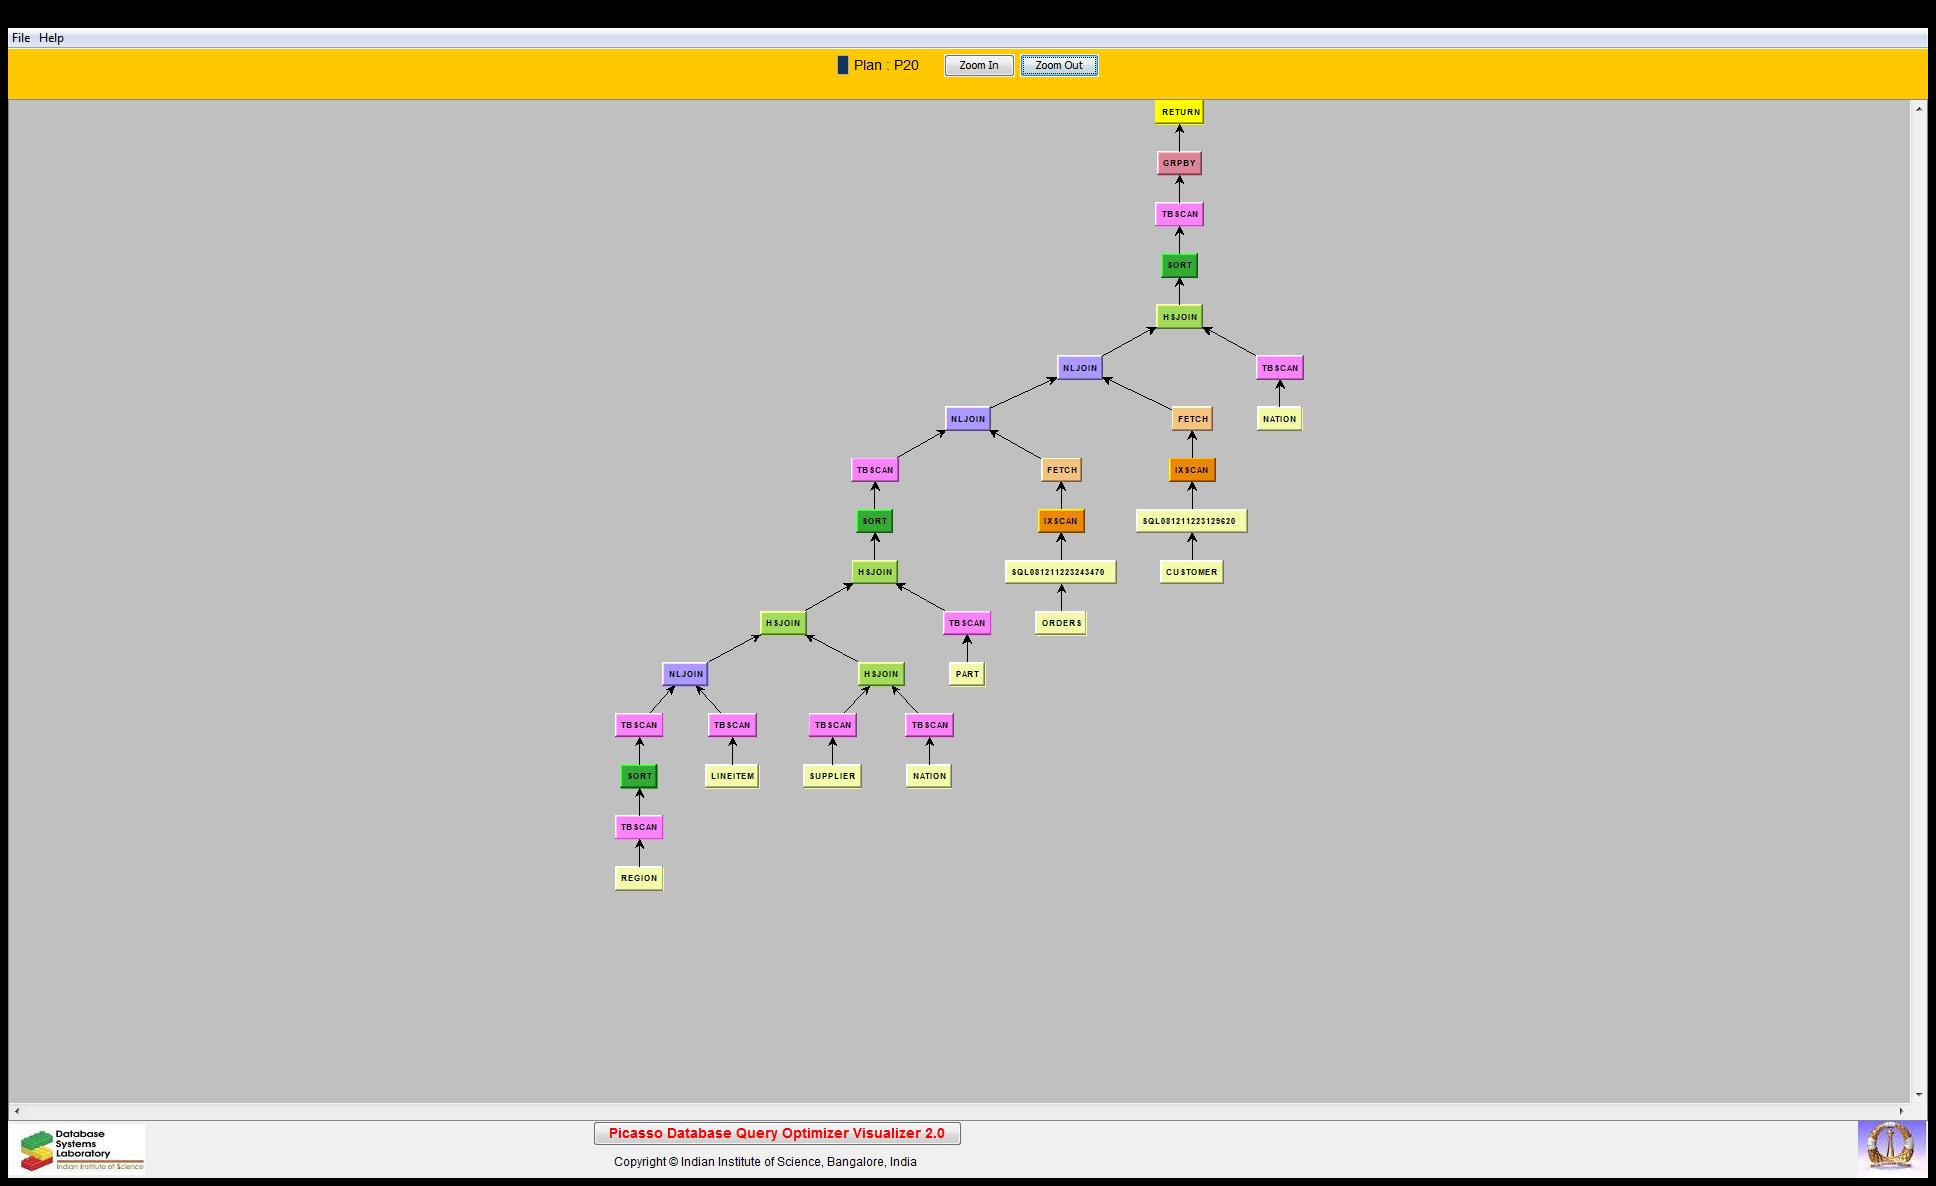
Task: Click the LINEITEM table node
Action: [x=732, y=776]
